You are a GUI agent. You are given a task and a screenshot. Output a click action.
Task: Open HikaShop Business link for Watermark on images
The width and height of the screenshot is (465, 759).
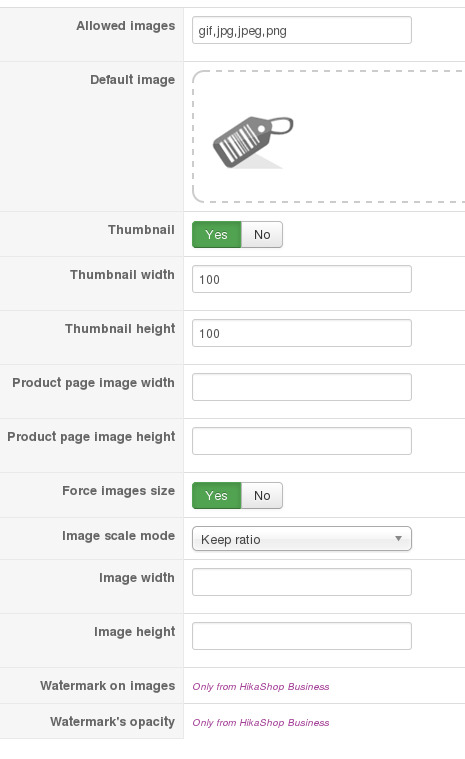[261, 686]
